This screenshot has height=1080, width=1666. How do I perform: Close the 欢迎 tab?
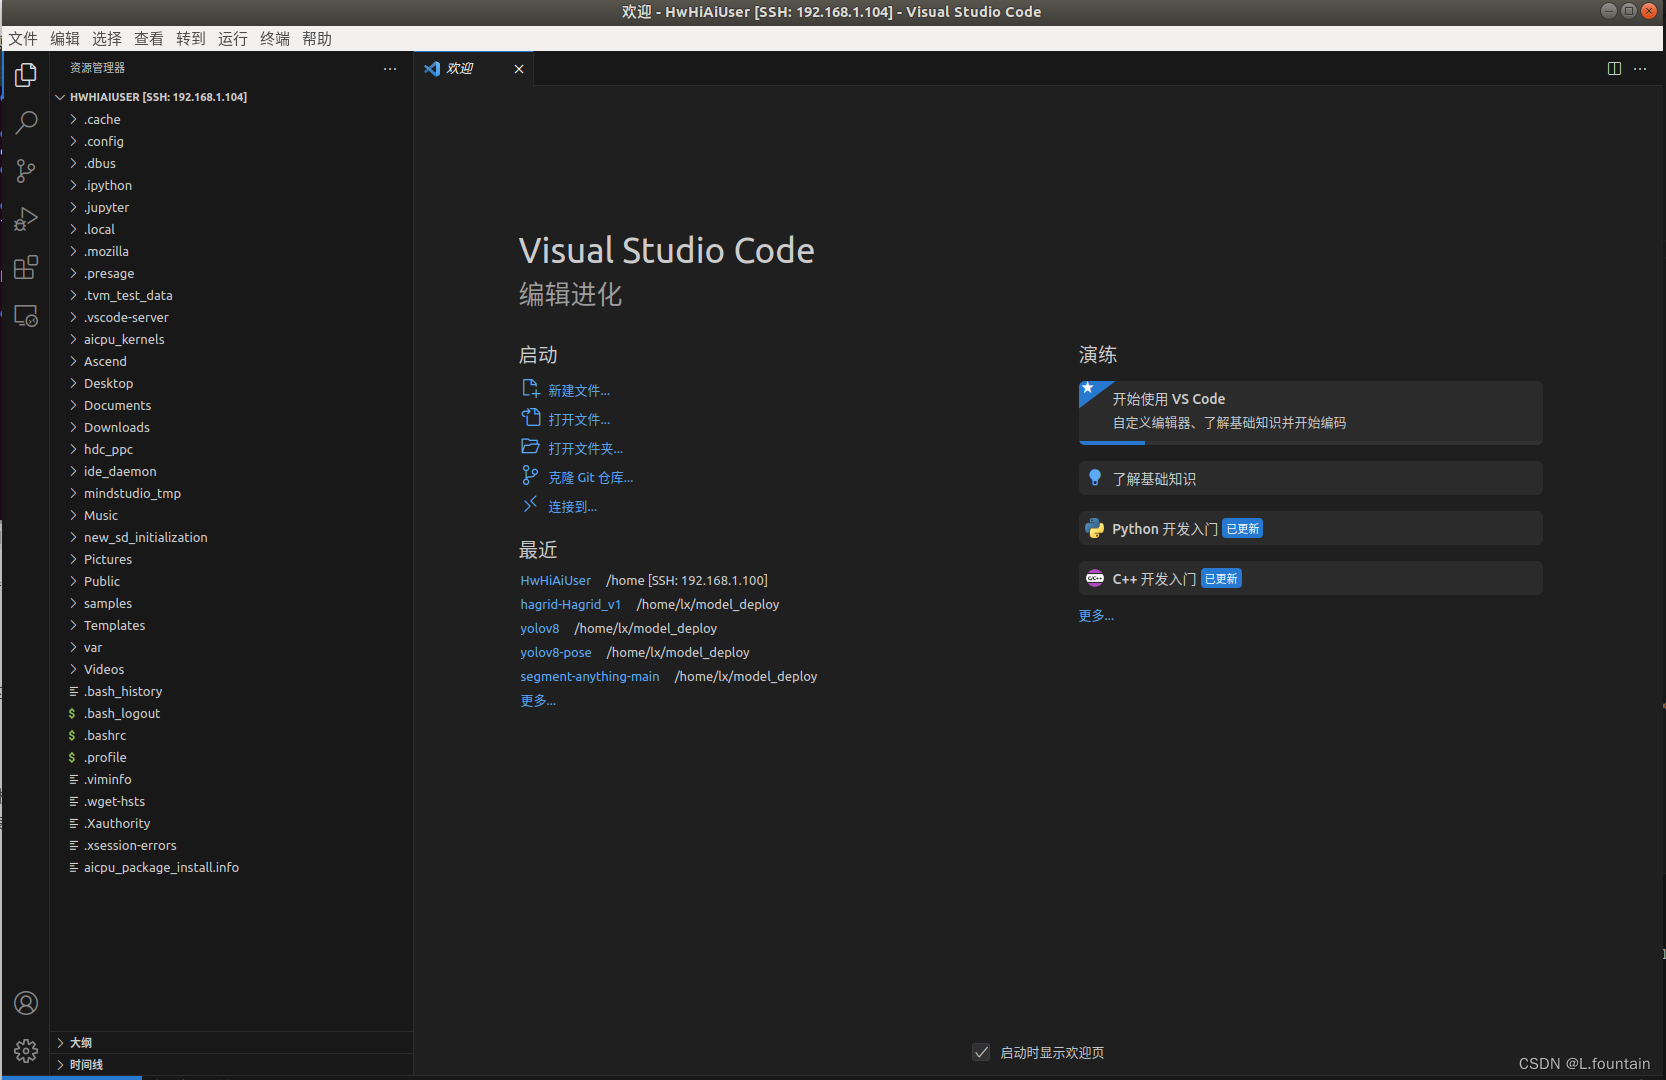tap(519, 69)
